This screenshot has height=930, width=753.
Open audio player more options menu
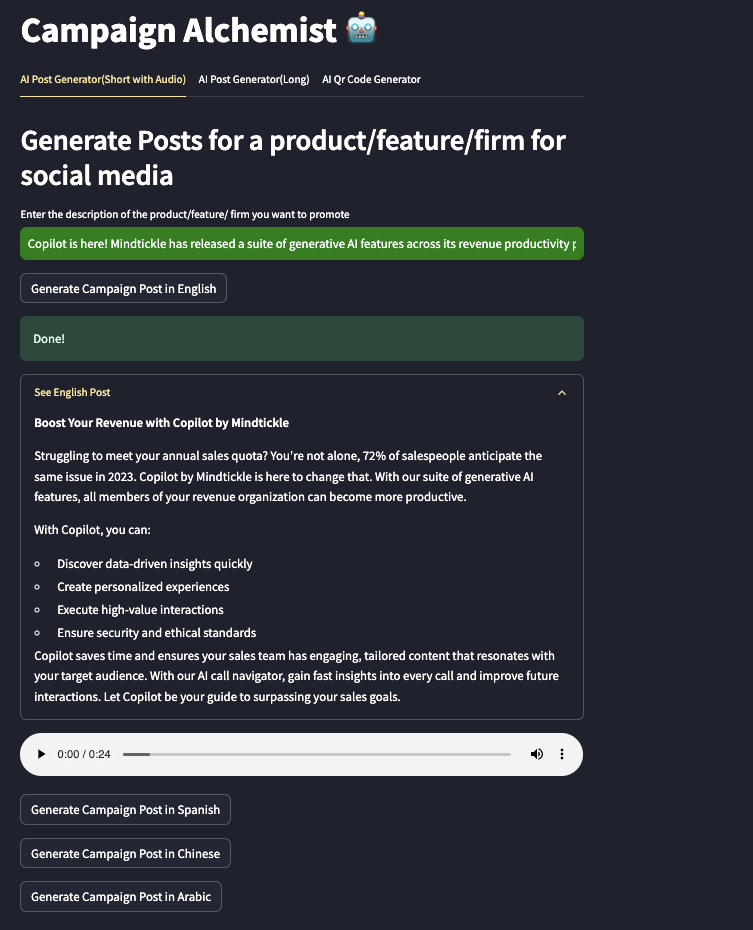(x=562, y=754)
